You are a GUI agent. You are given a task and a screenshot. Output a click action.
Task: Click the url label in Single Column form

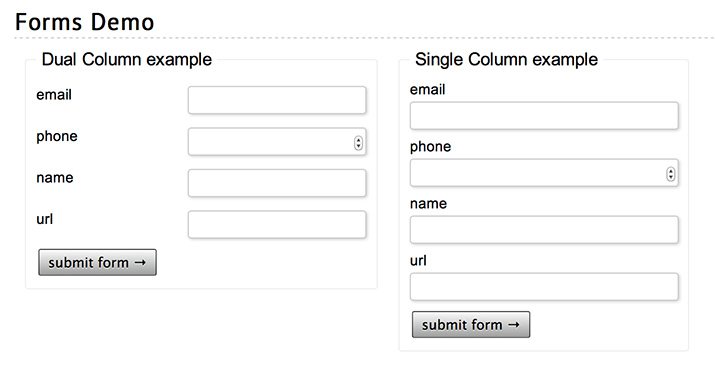tap(418, 261)
